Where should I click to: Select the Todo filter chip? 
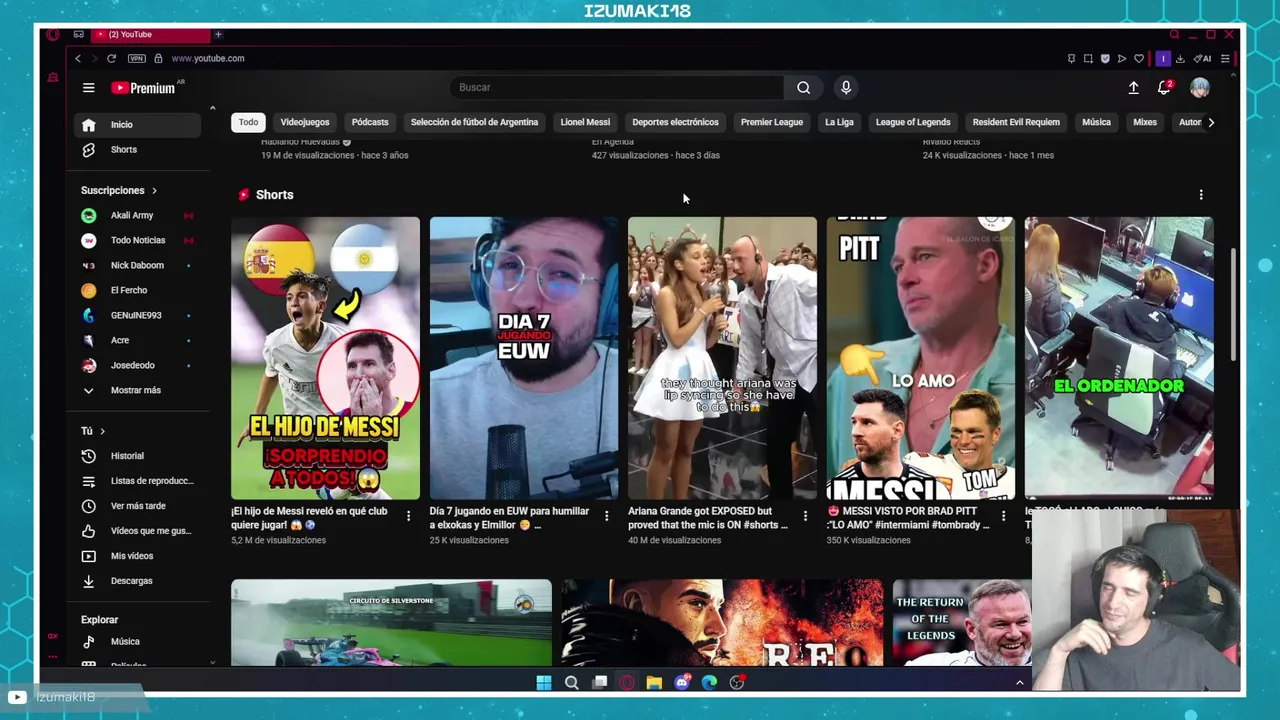pyautogui.click(x=248, y=122)
